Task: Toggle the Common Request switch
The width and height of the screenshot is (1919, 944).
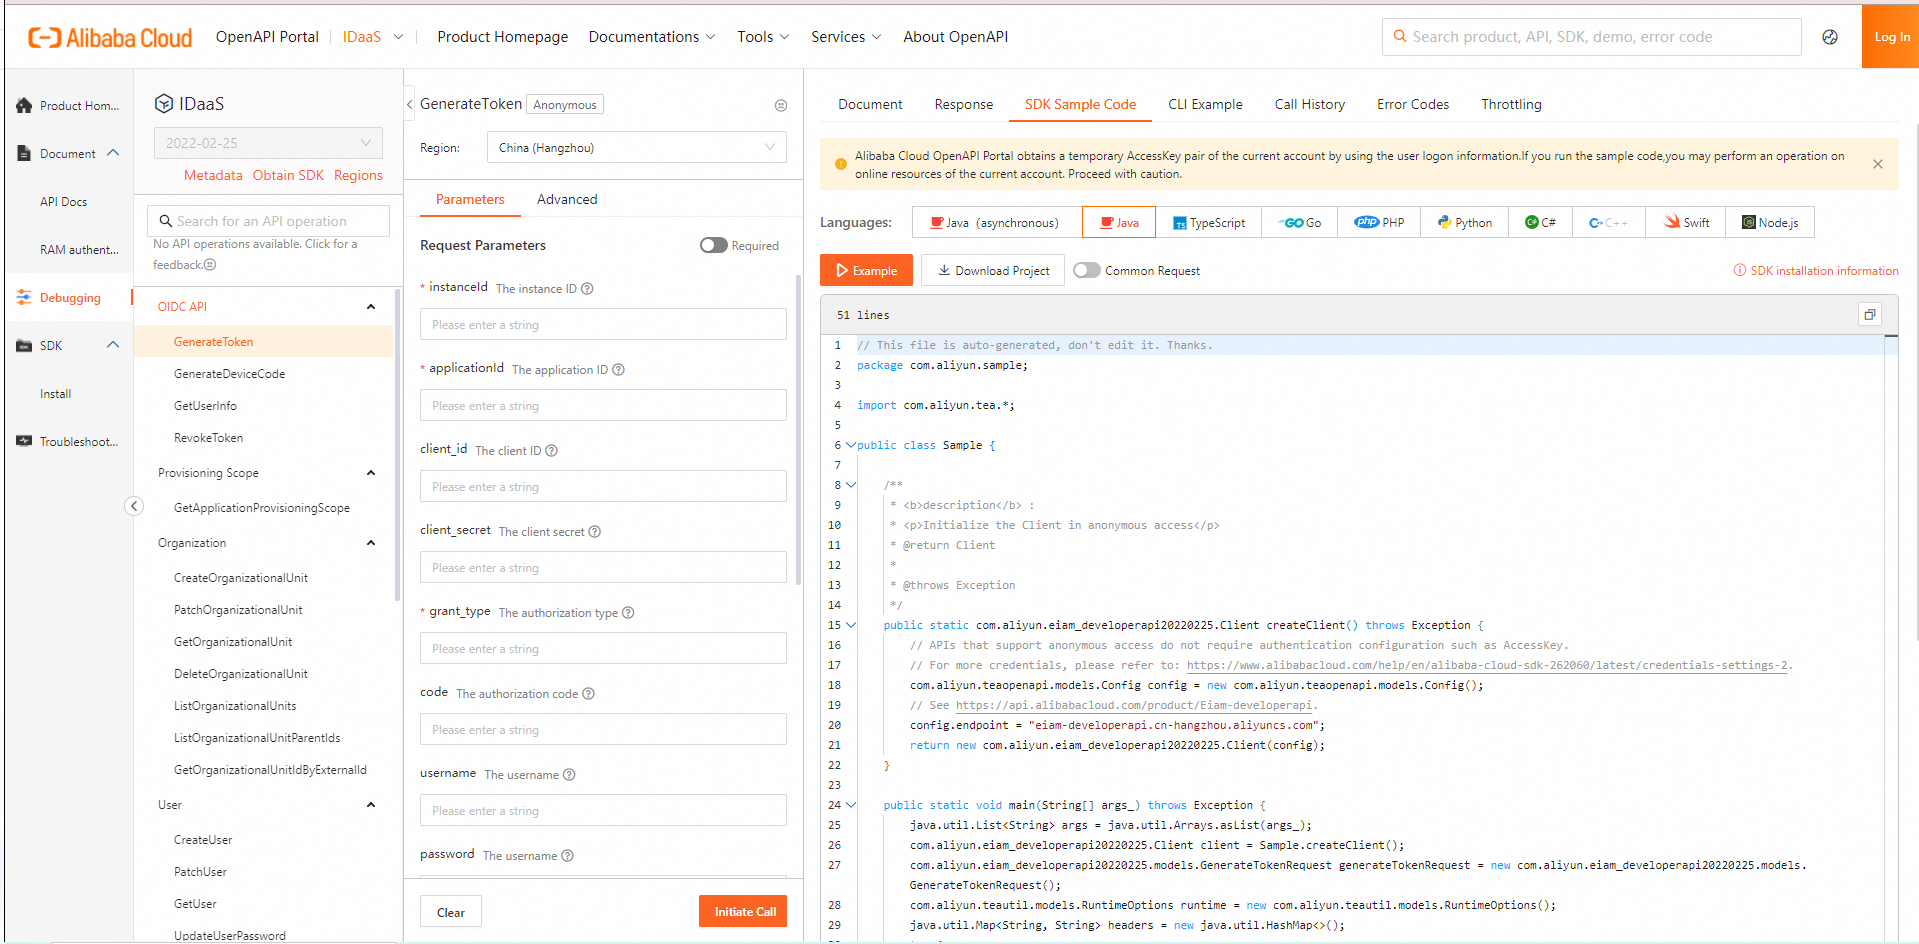Action: coord(1087,270)
